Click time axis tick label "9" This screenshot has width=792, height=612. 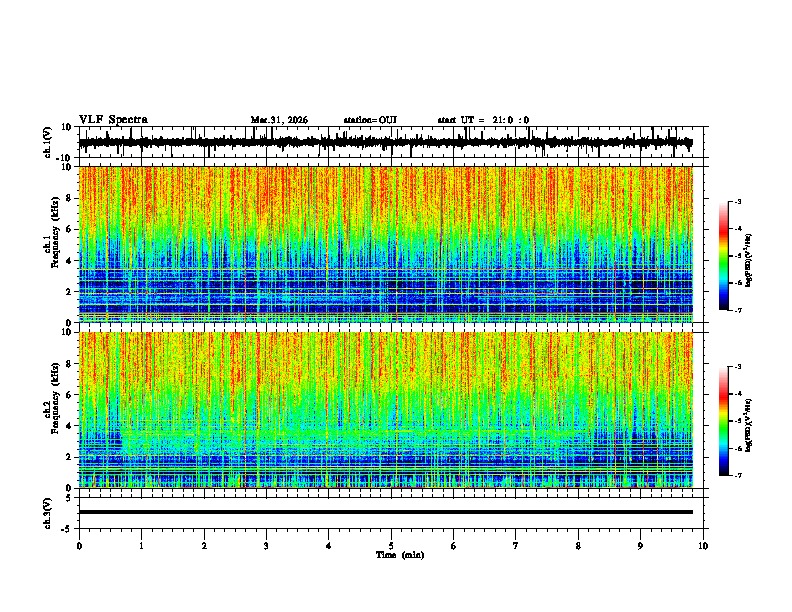pos(640,546)
